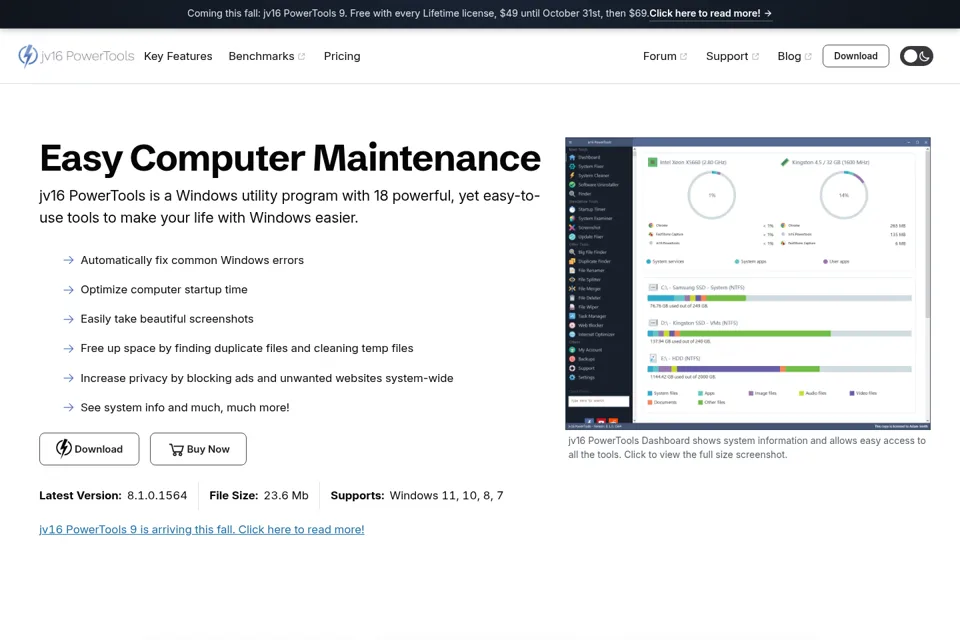960x640 pixels.
Task: Click the 'Easy Computer Maintenance' heading
Action: [290, 158]
